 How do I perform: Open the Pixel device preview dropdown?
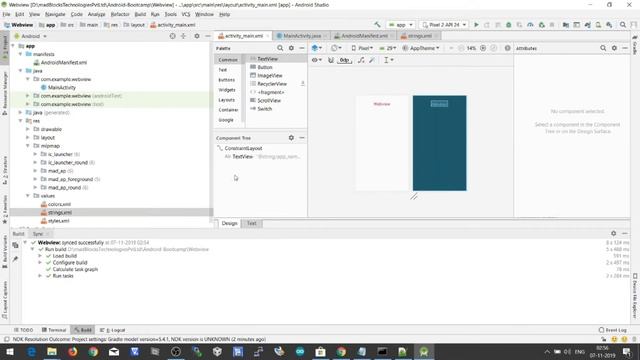coord(362,48)
